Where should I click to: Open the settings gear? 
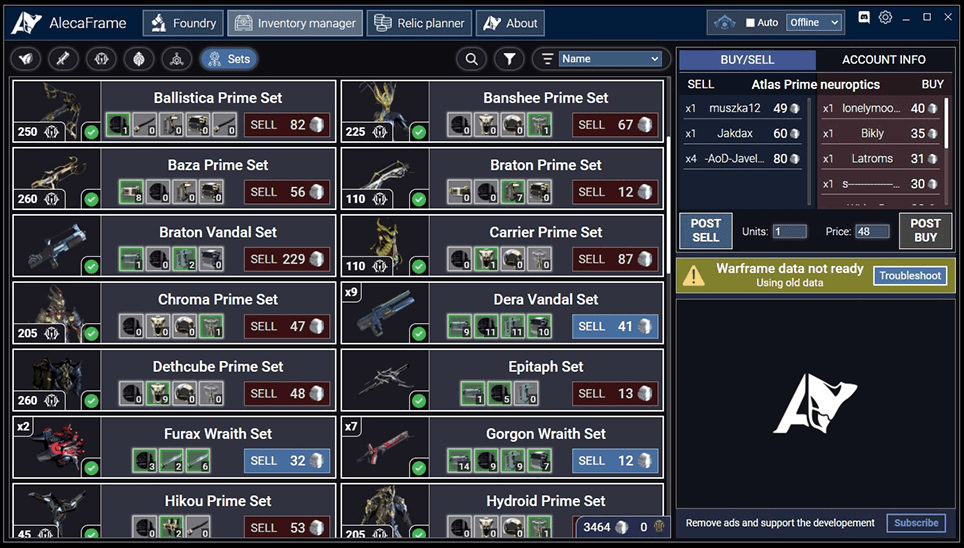[x=885, y=17]
